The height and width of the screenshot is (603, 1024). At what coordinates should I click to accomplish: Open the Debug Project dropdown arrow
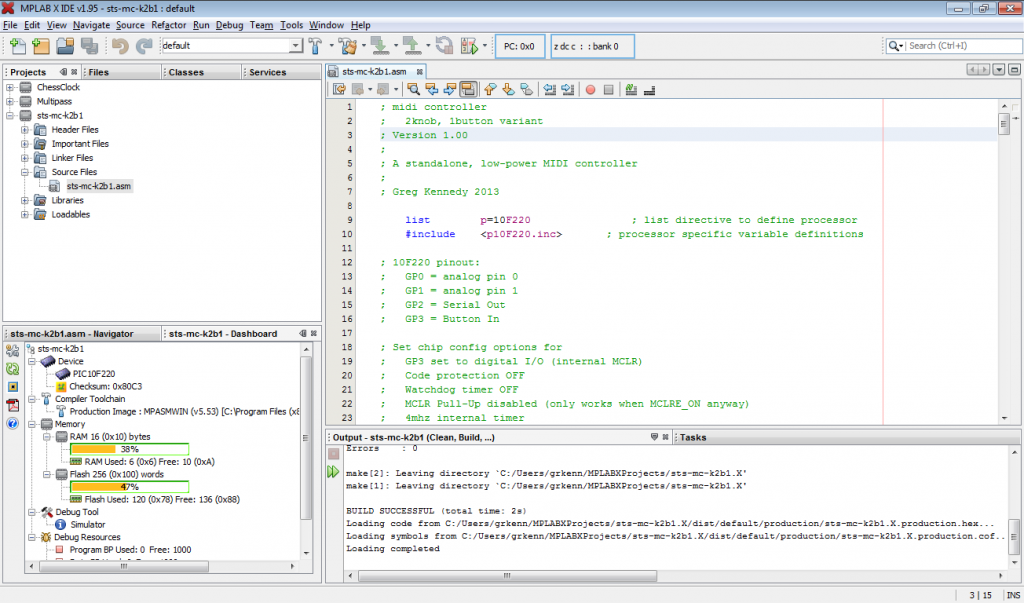[485, 46]
